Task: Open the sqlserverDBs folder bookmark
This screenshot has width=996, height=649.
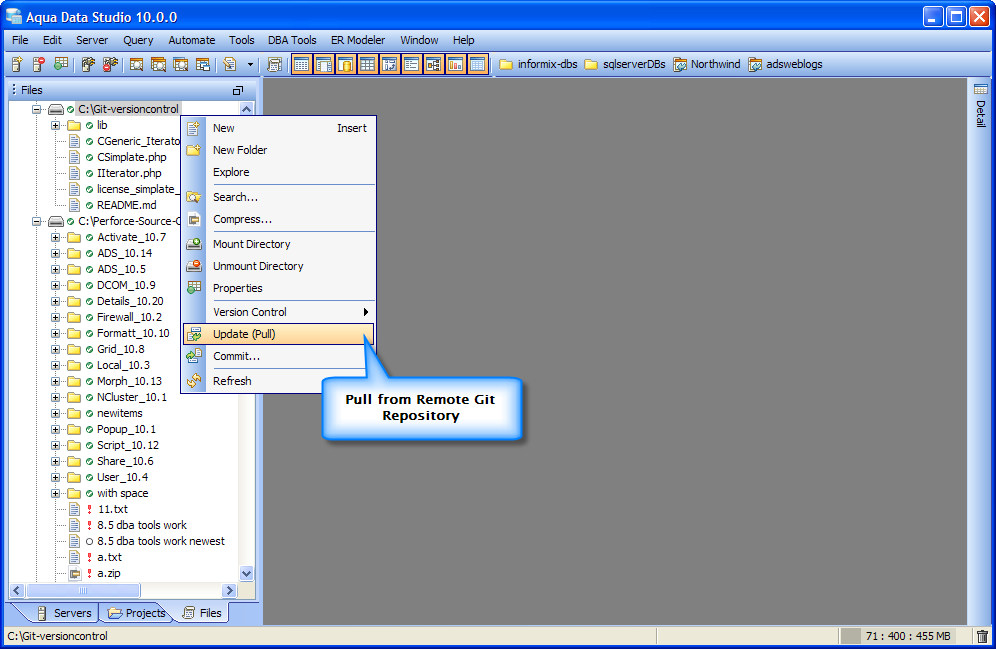Action: (624, 64)
